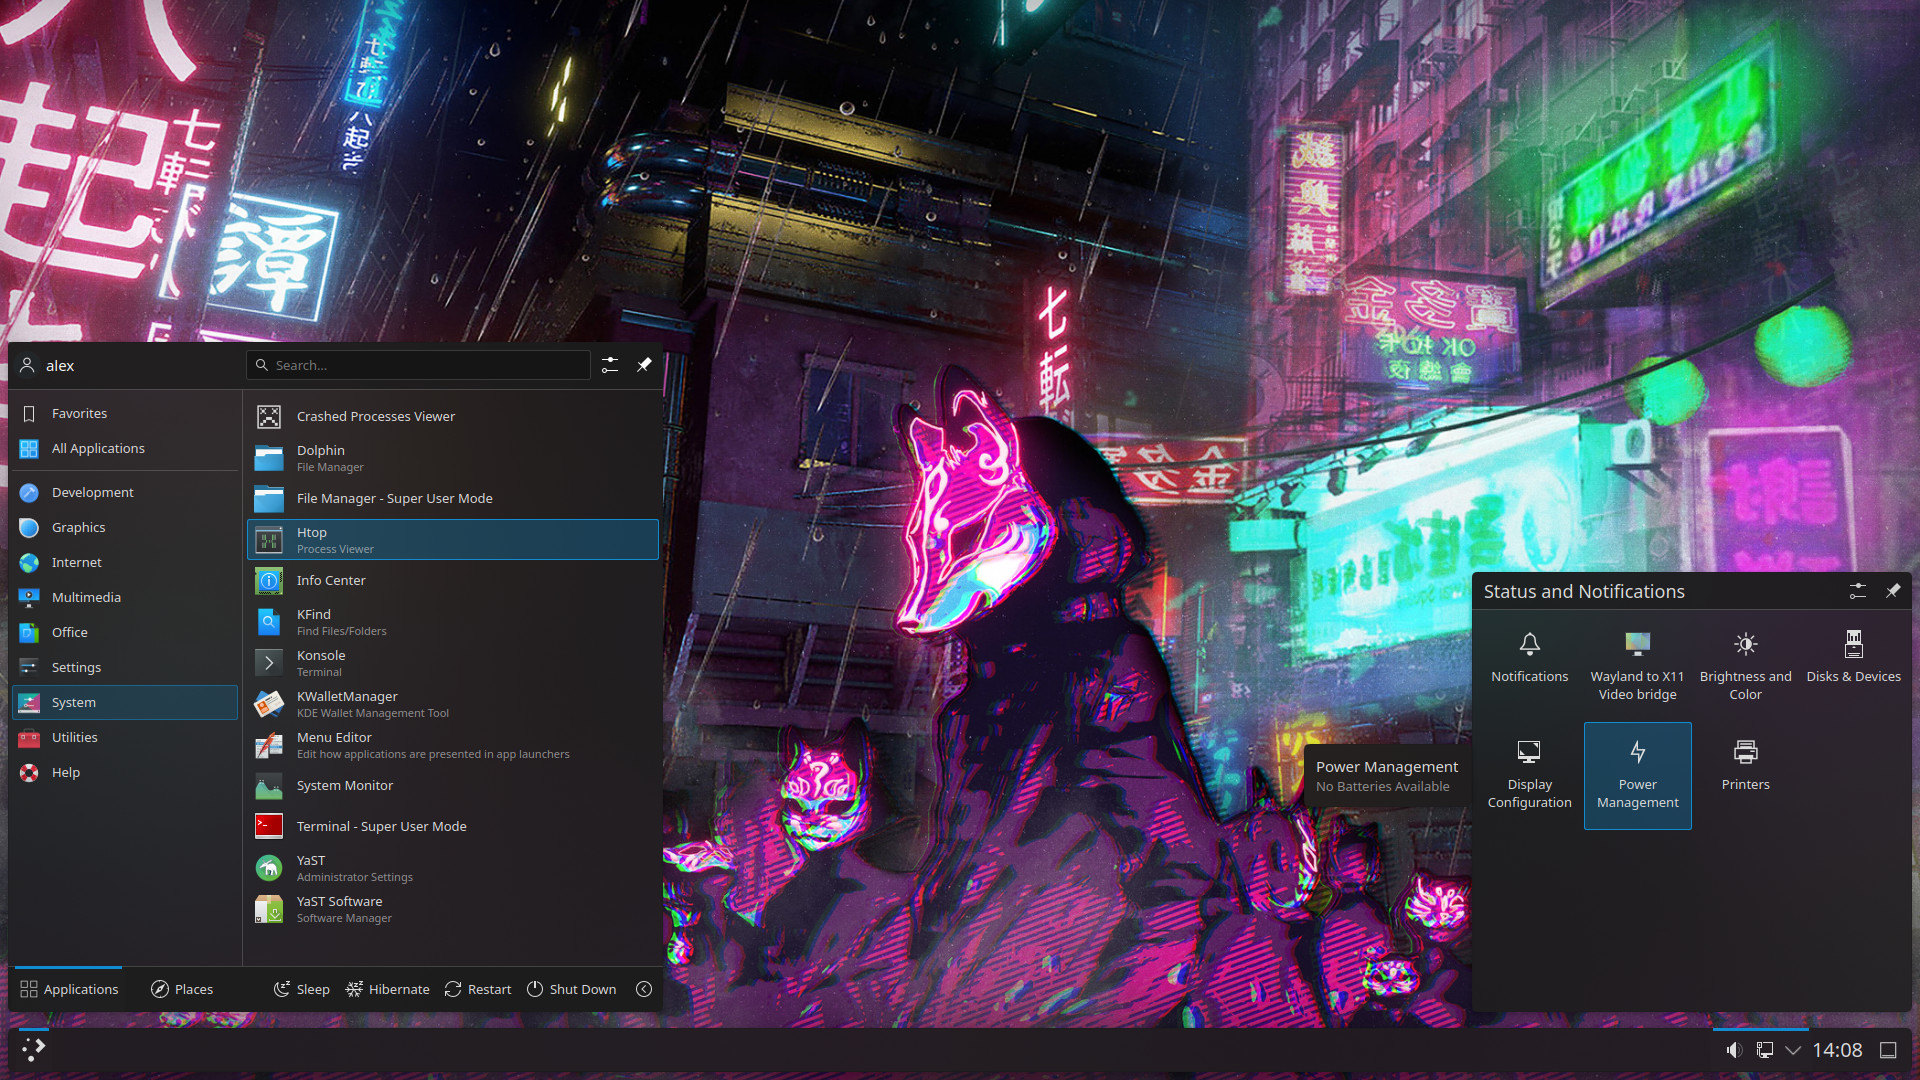Click the Sleep button
1920x1080 pixels.
click(x=301, y=989)
